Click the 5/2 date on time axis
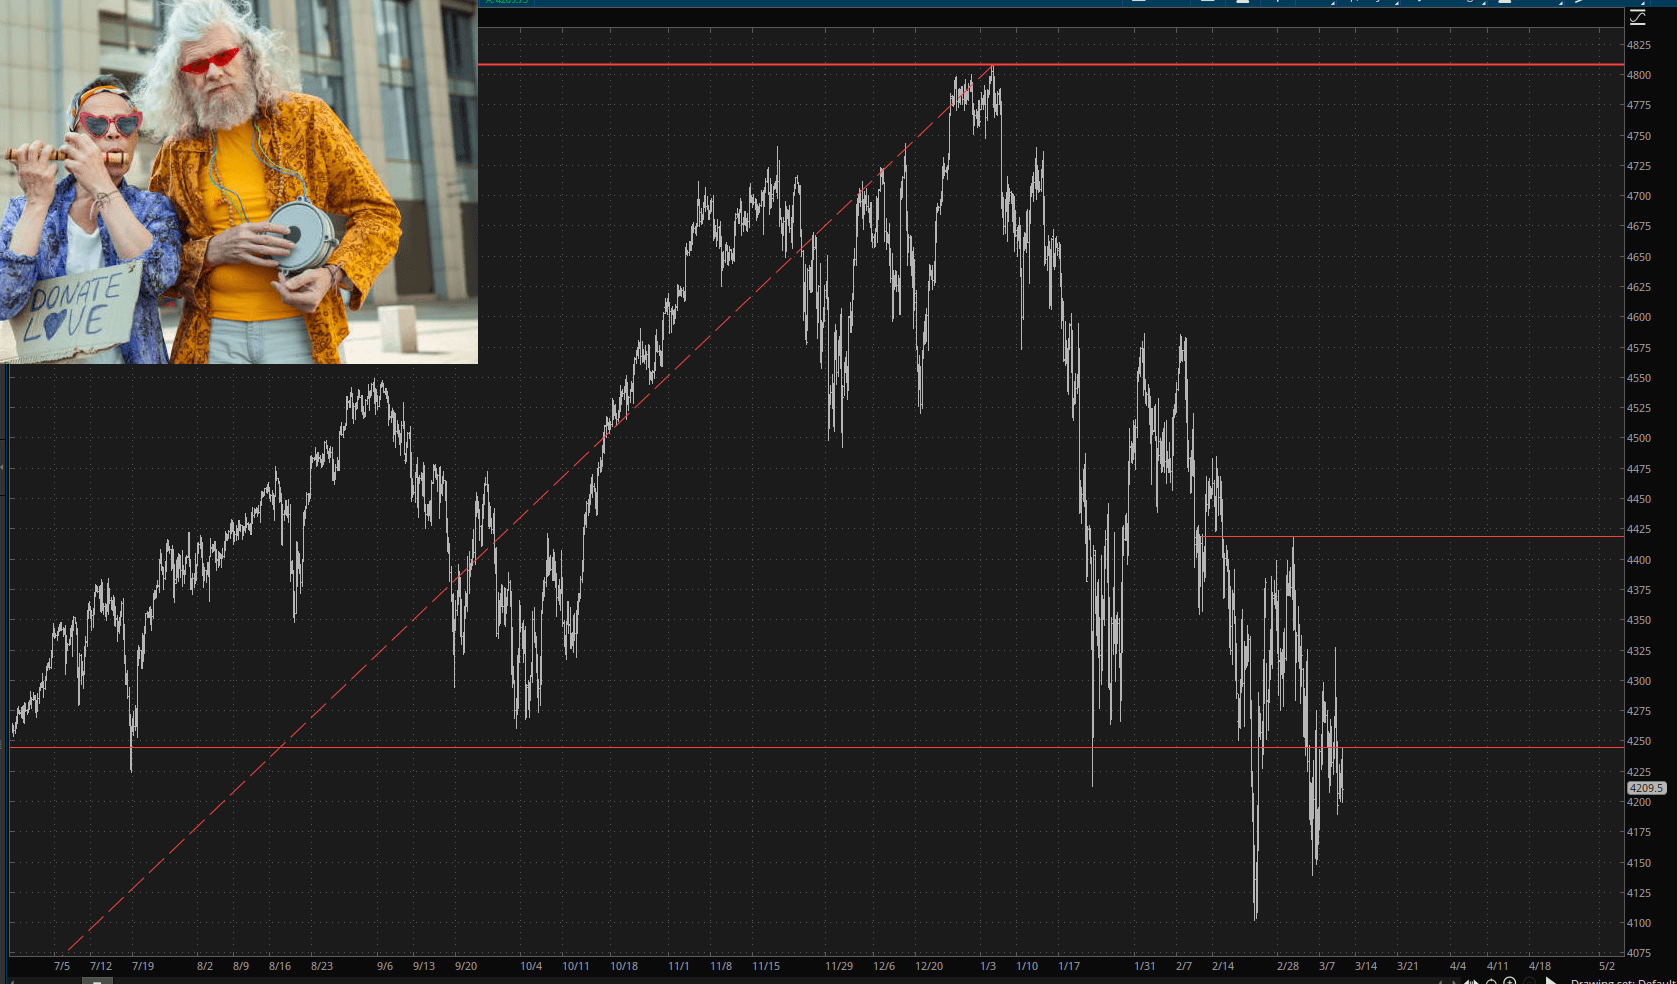The height and width of the screenshot is (984, 1677). 1606,966
